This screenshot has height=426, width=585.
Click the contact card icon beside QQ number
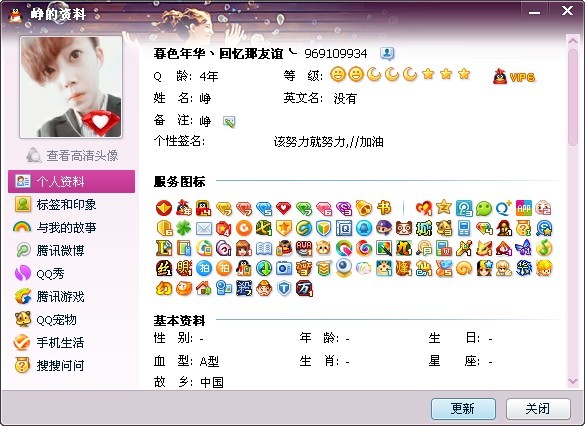tap(387, 54)
